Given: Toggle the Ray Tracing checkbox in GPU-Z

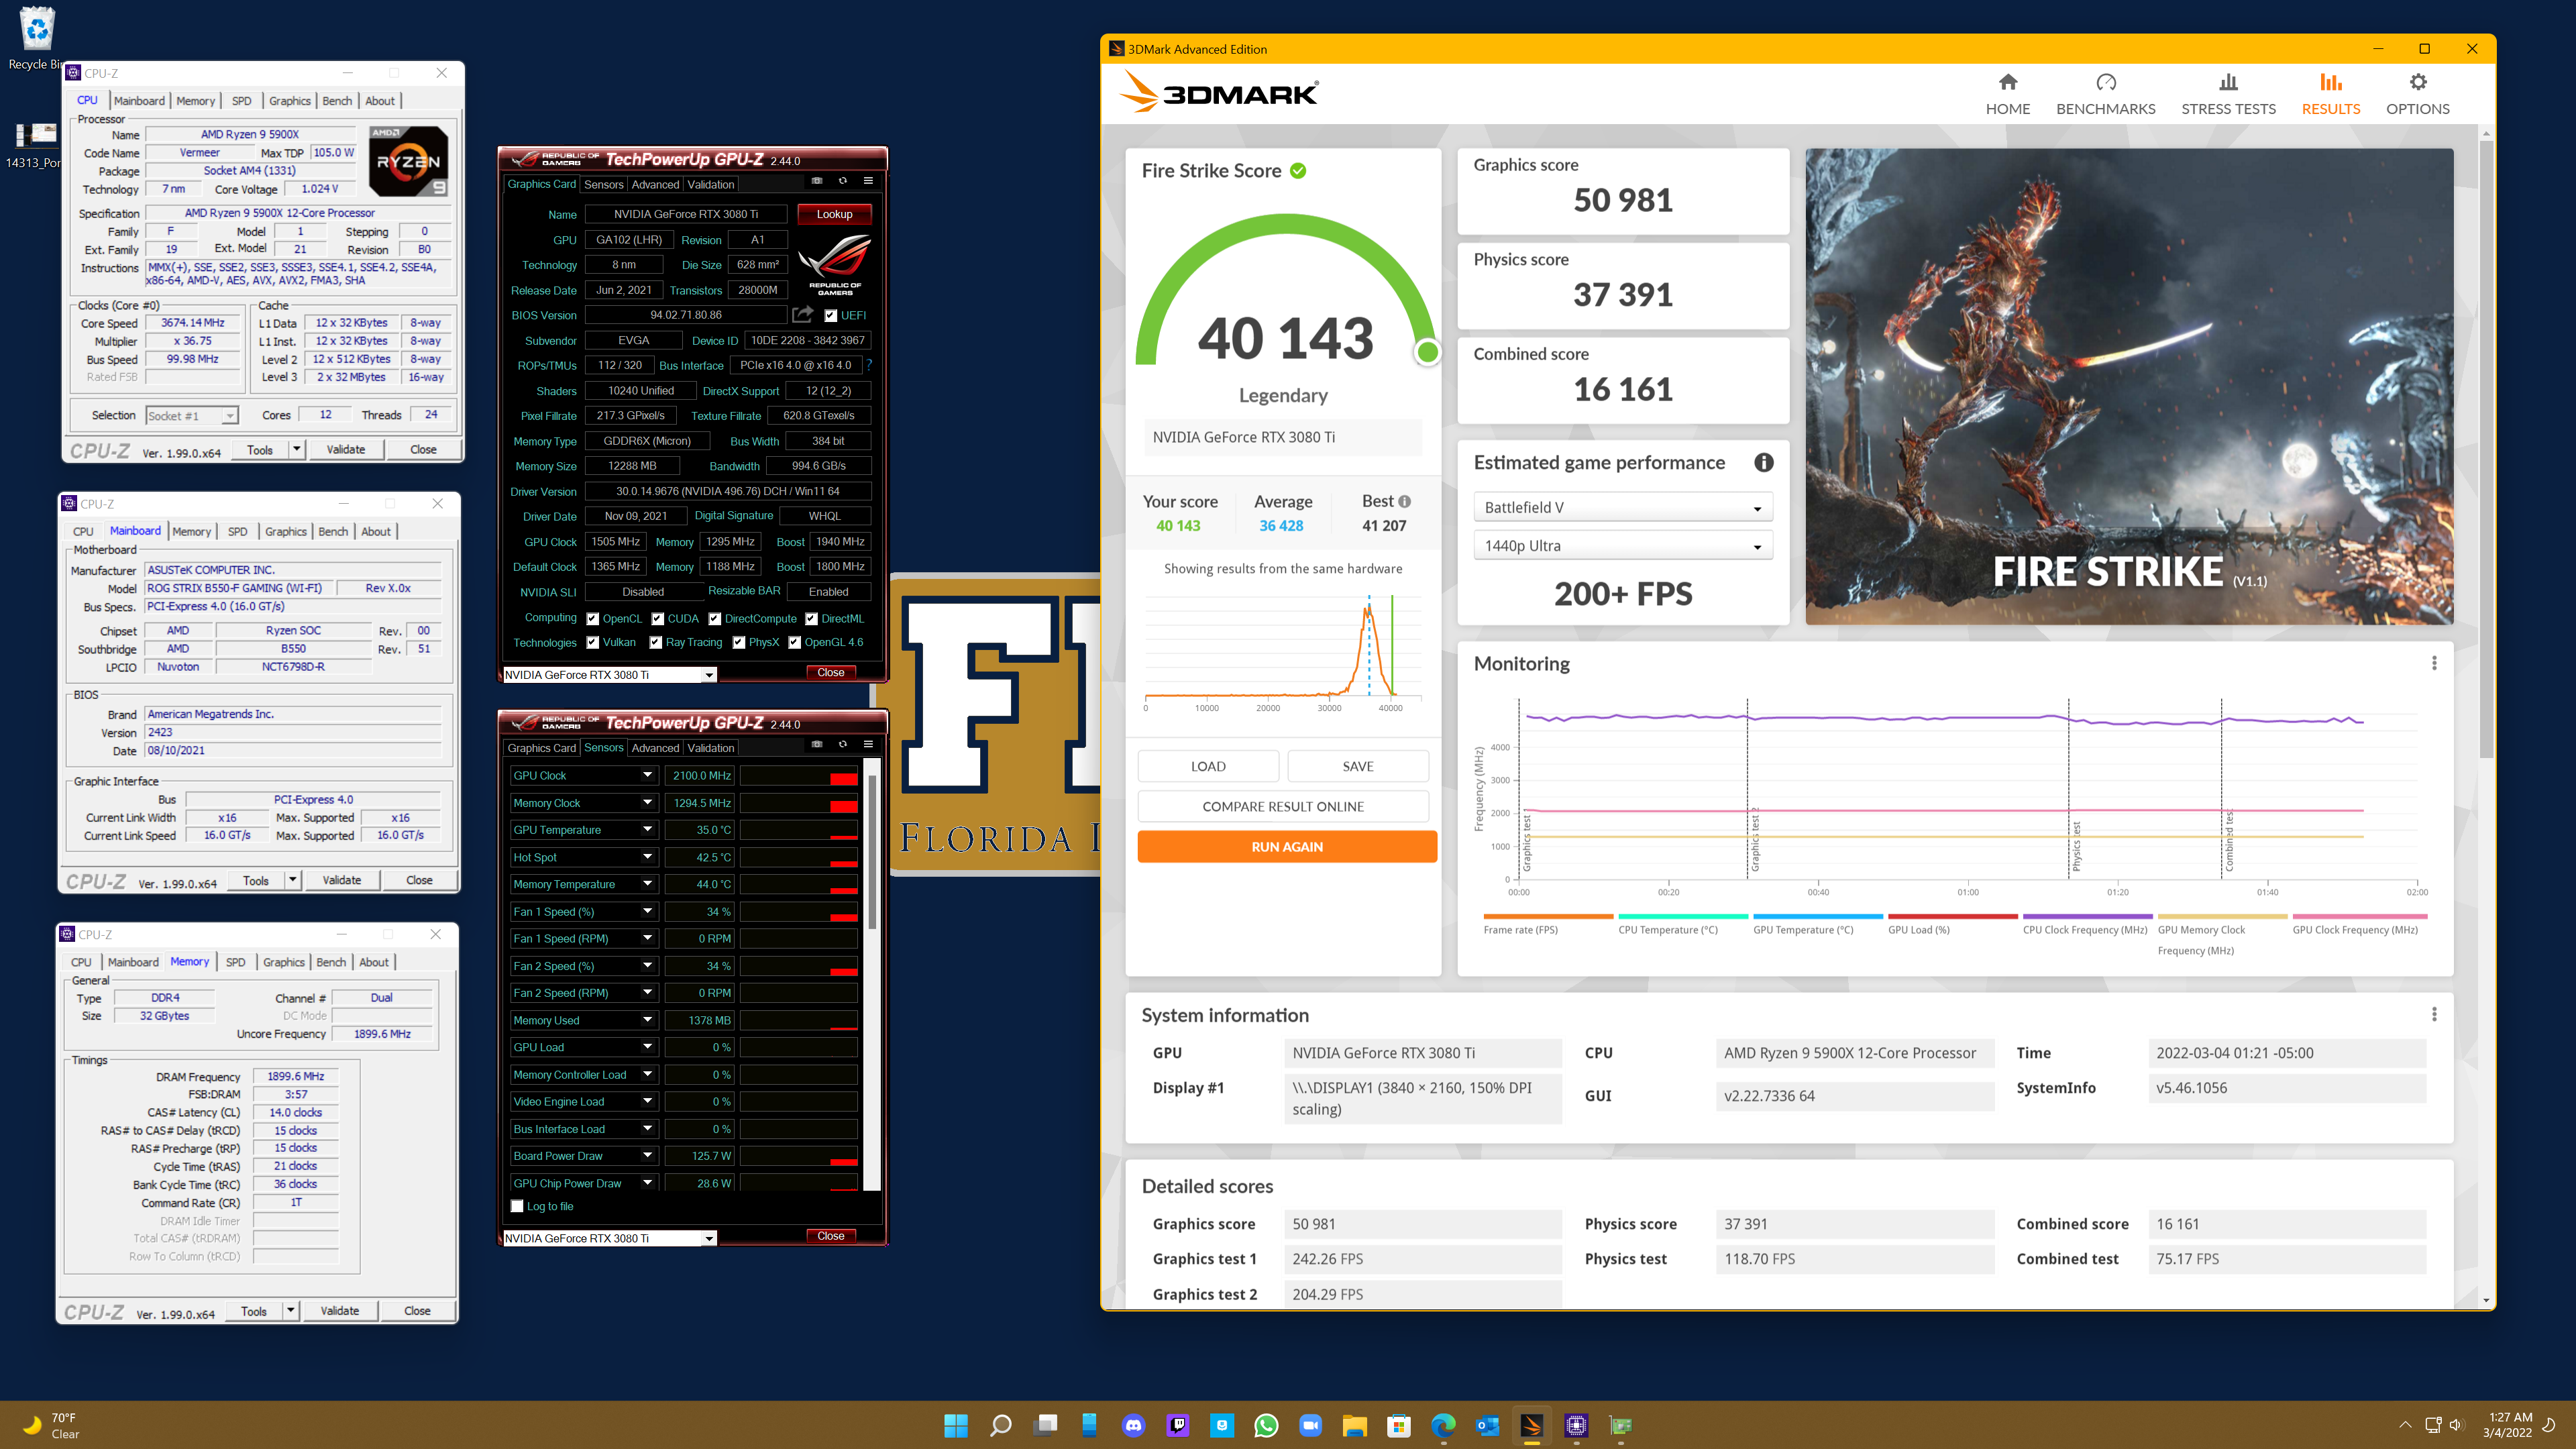Looking at the screenshot, I should tap(655, 643).
